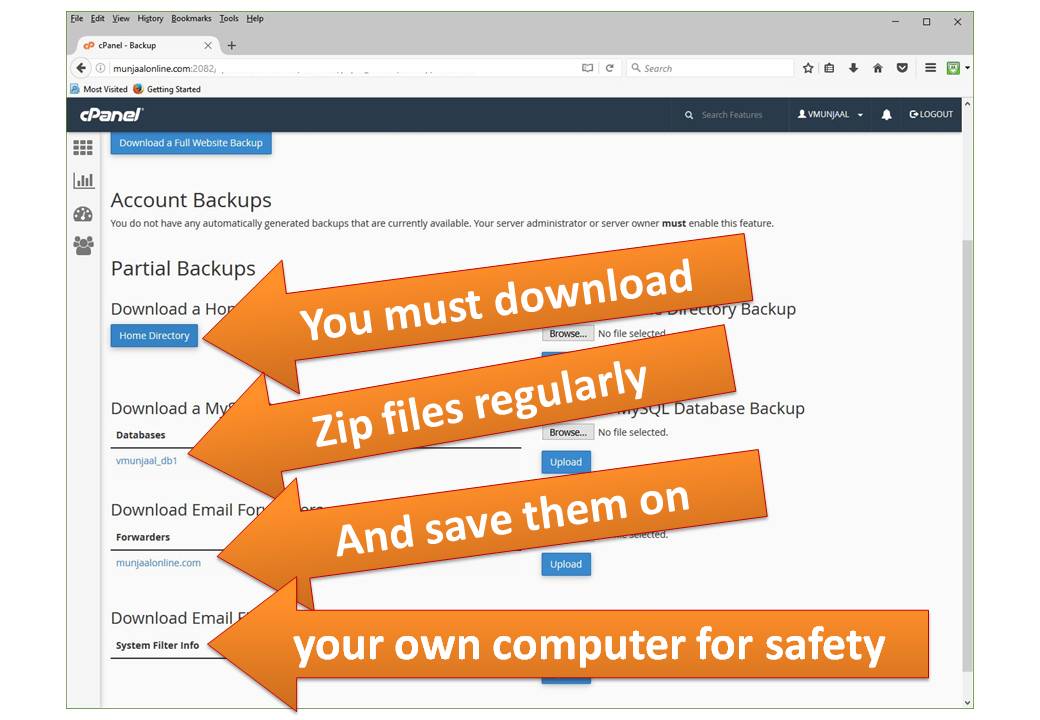Click Upload under MySQL Database Backup

click(x=566, y=462)
